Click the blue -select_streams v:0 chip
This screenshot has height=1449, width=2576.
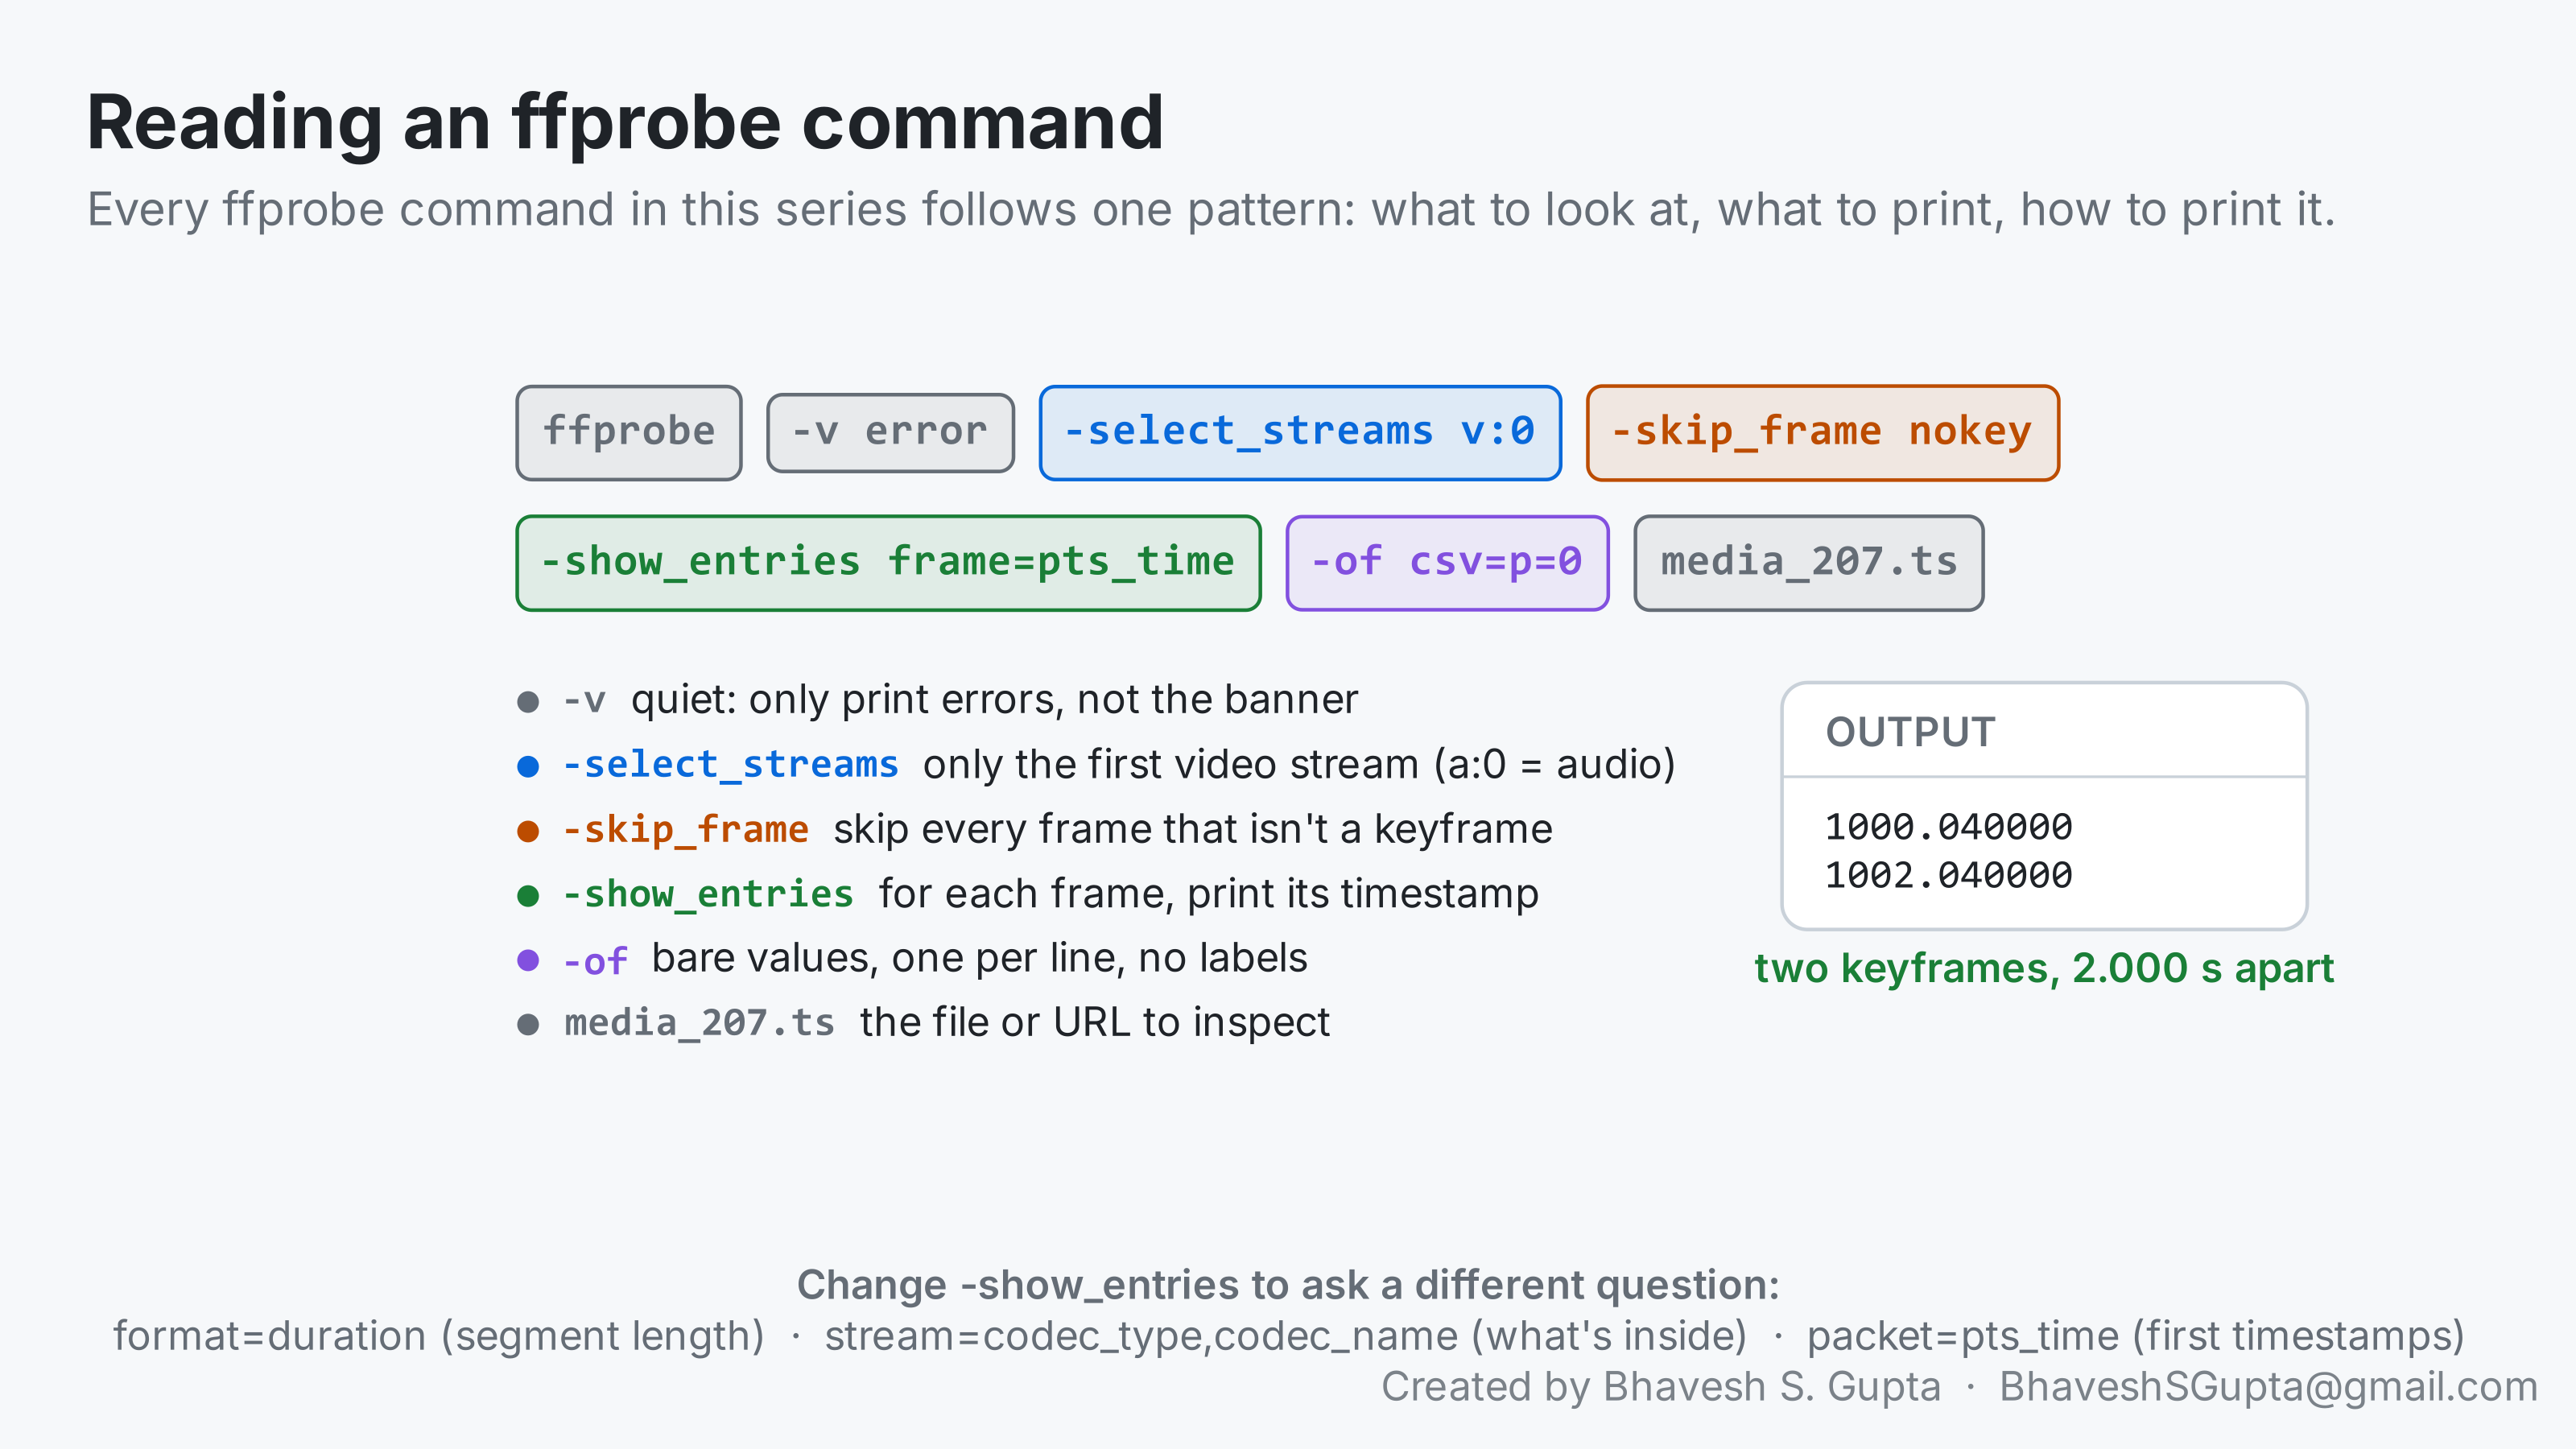click(1300, 432)
